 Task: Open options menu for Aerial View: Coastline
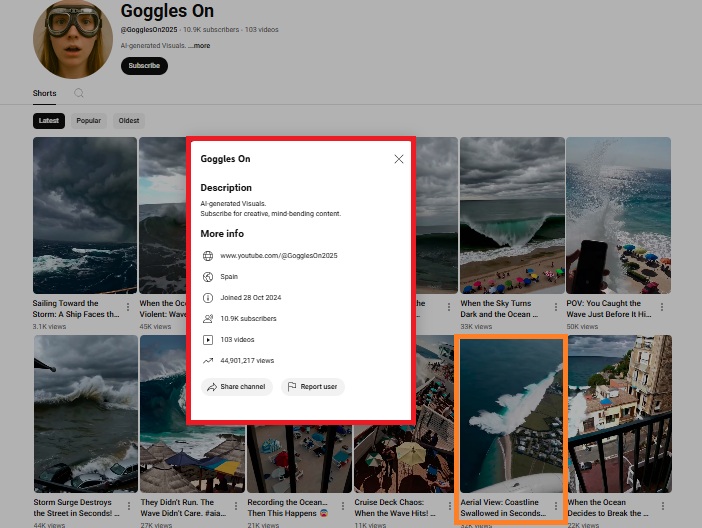(556, 506)
